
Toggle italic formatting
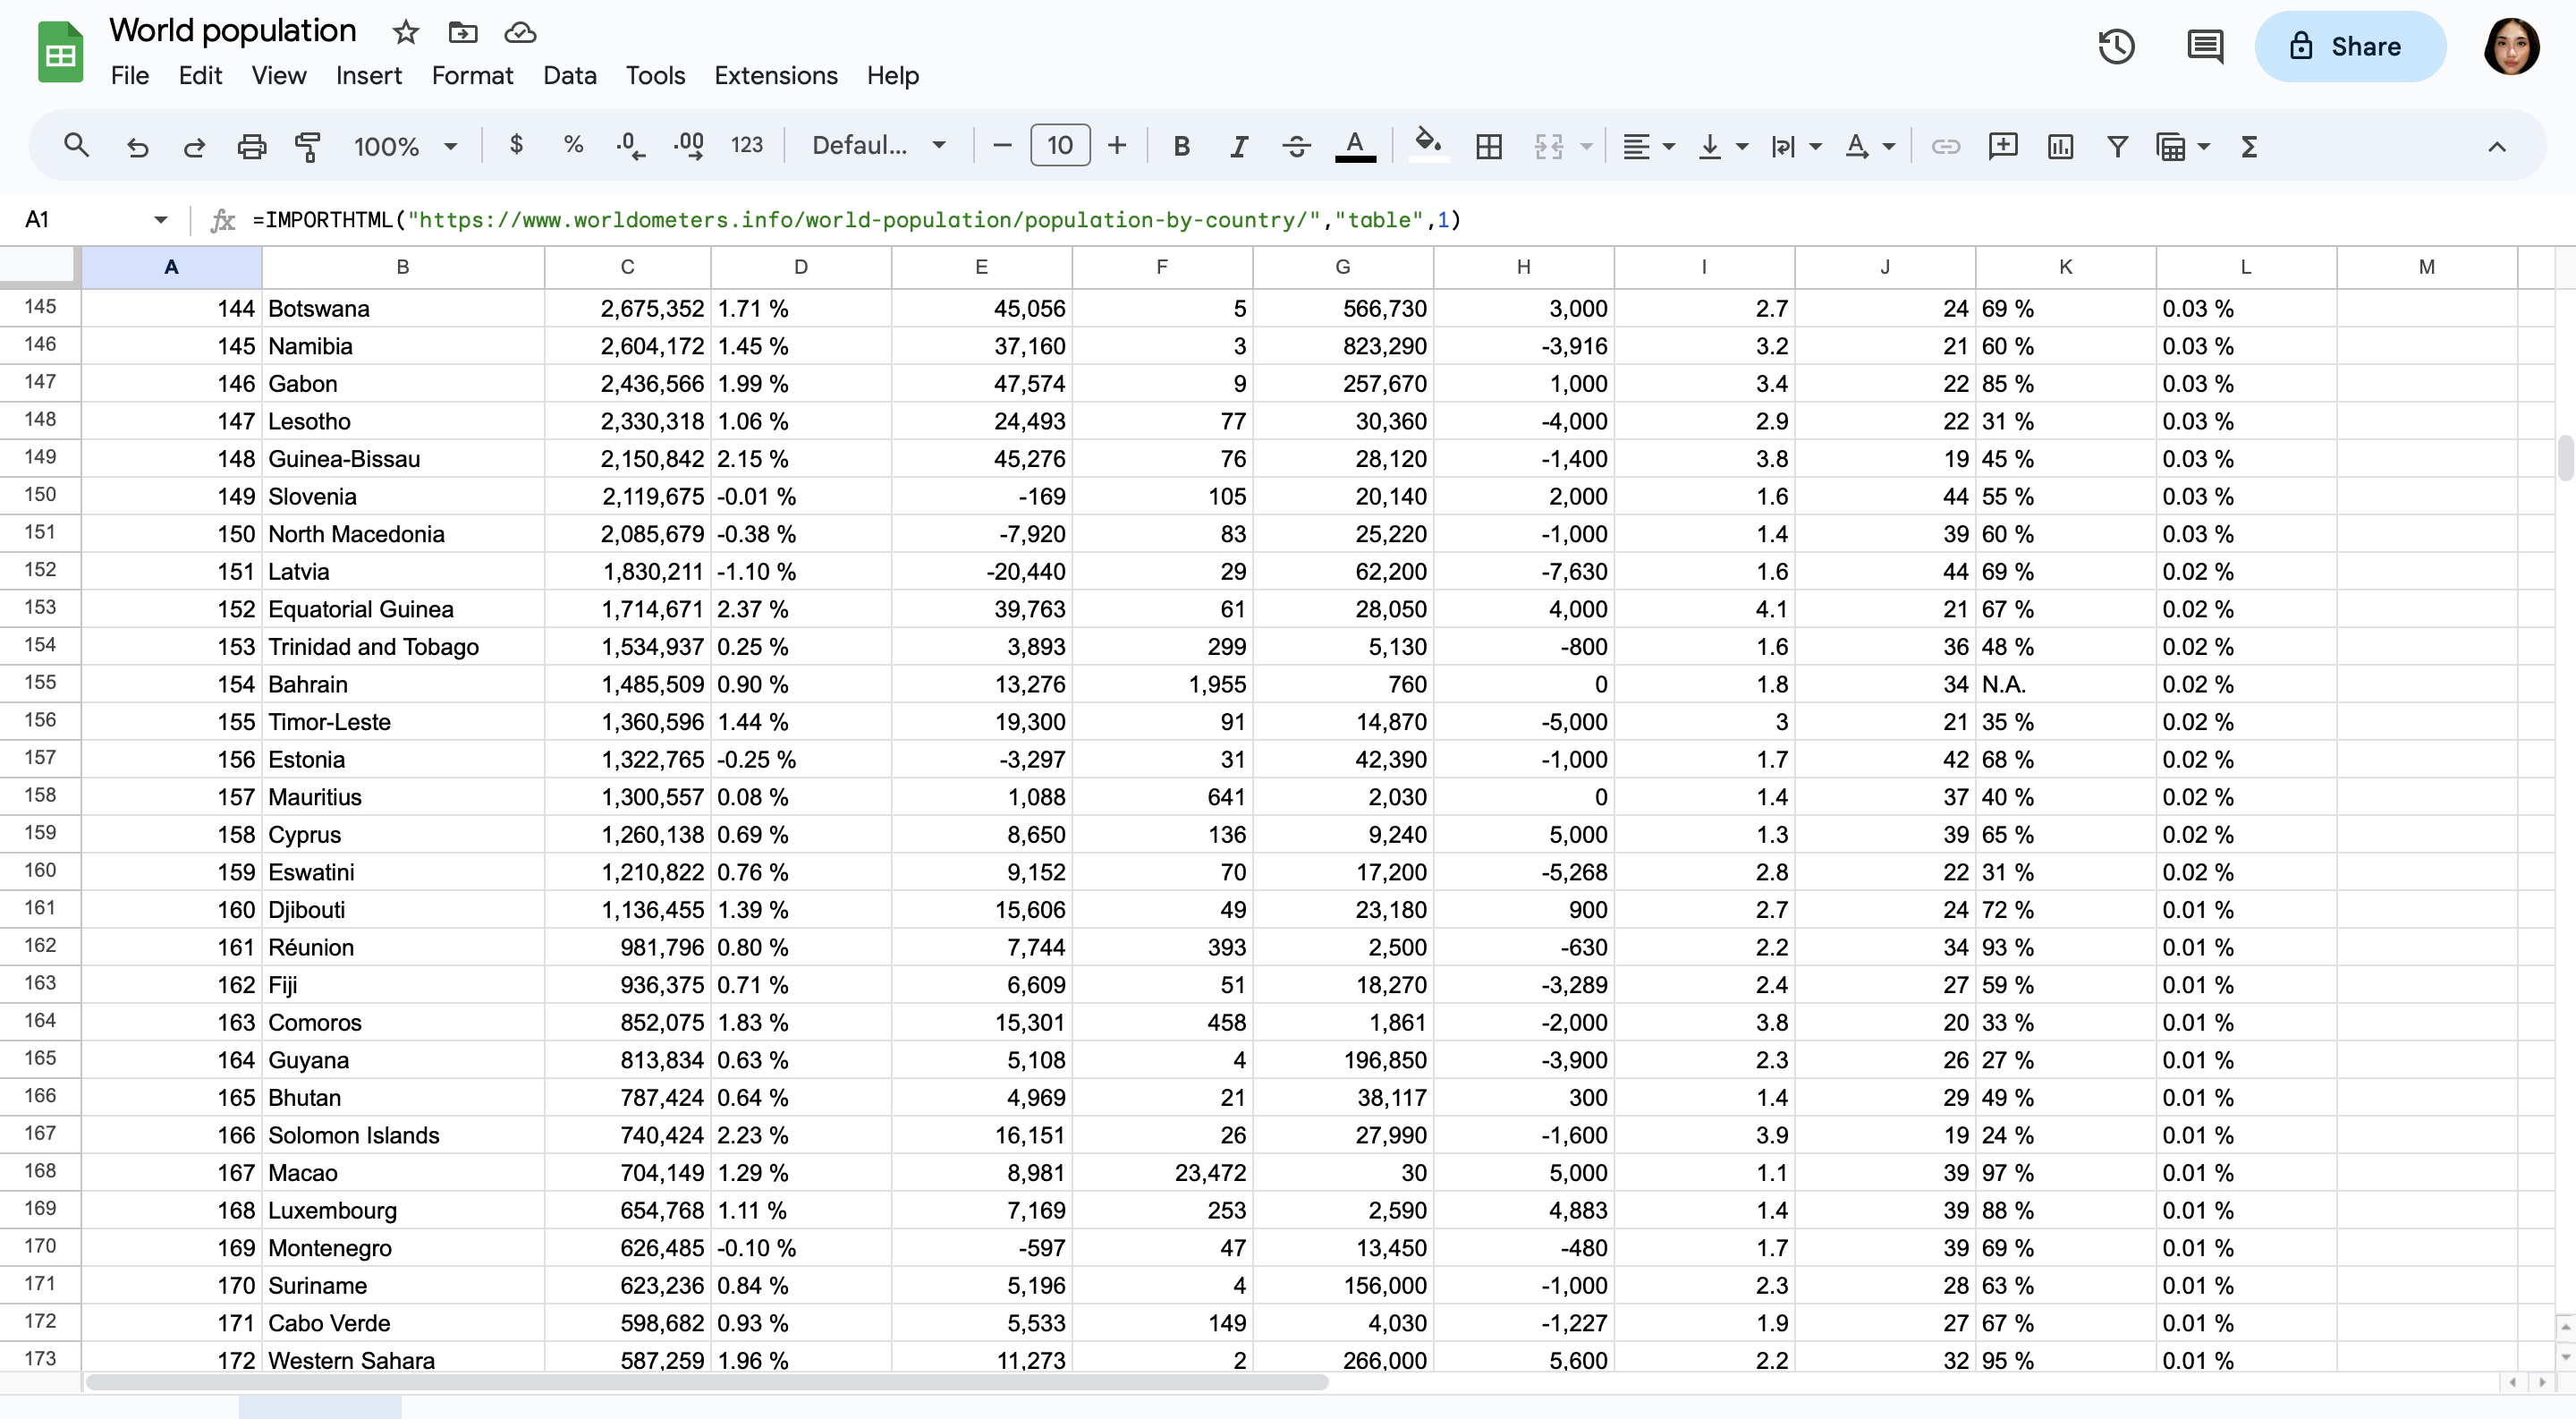(x=1238, y=146)
